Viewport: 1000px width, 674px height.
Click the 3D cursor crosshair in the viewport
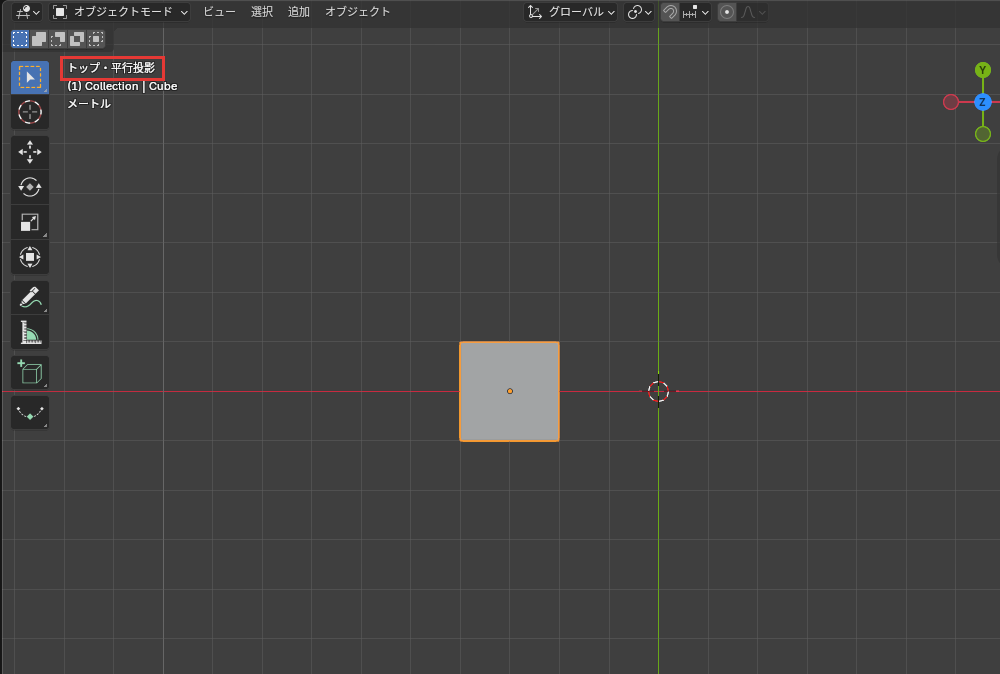(658, 392)
